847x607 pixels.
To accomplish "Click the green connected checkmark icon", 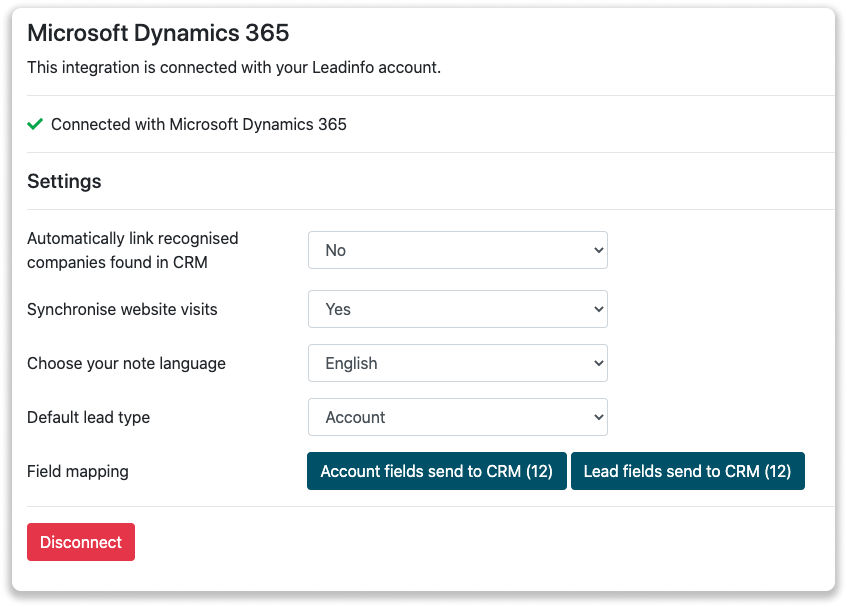I will click(35, 124).
